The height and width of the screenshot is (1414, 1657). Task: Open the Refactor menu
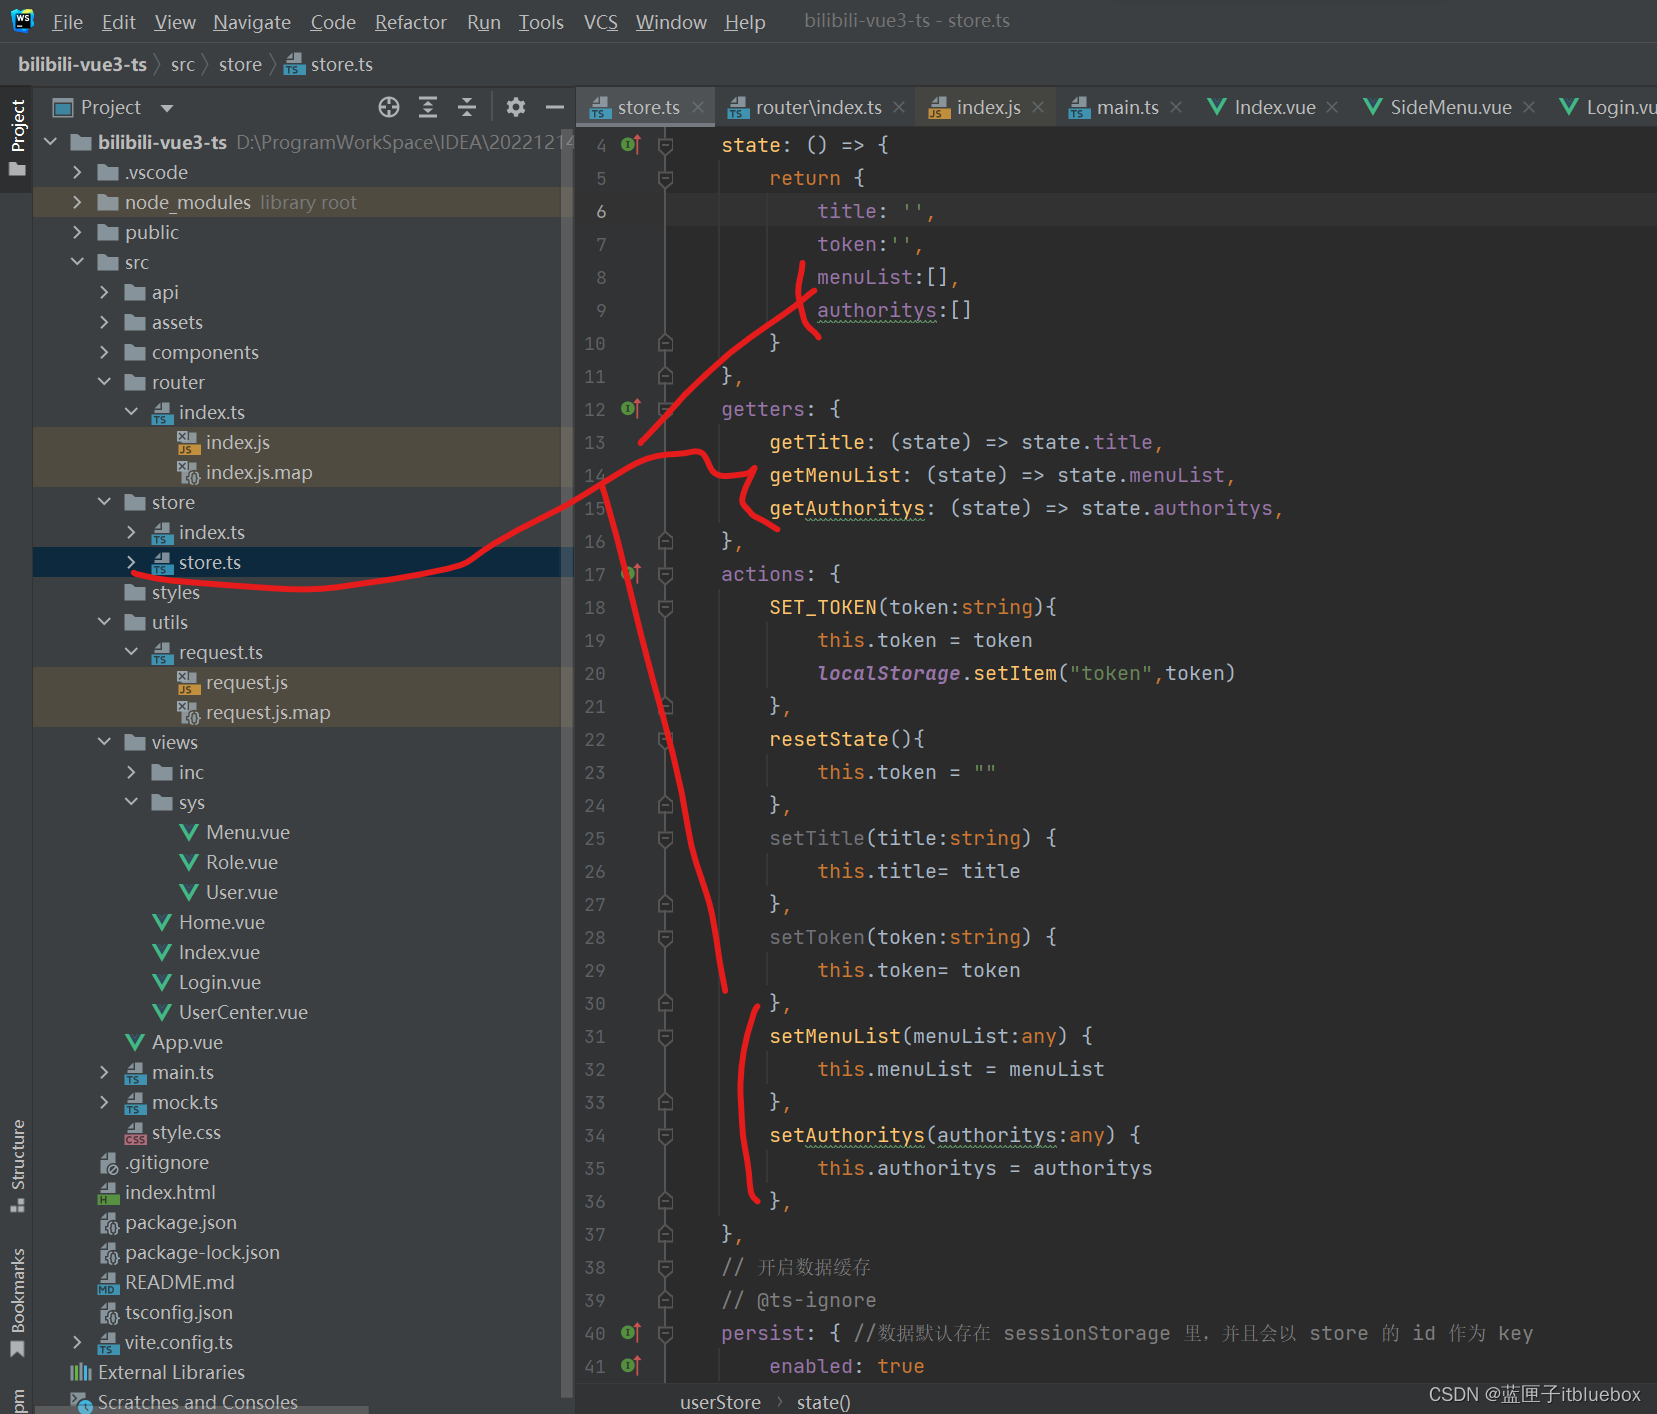pyautogui.click(x=410, y=22)
